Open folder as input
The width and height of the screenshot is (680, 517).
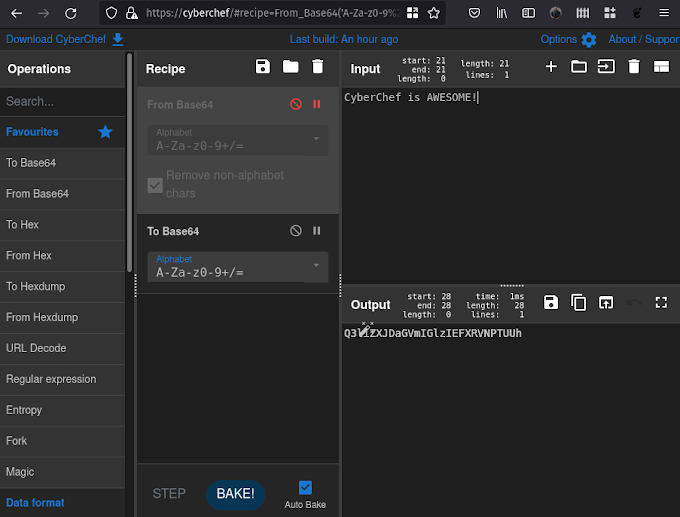coord(579,67)
